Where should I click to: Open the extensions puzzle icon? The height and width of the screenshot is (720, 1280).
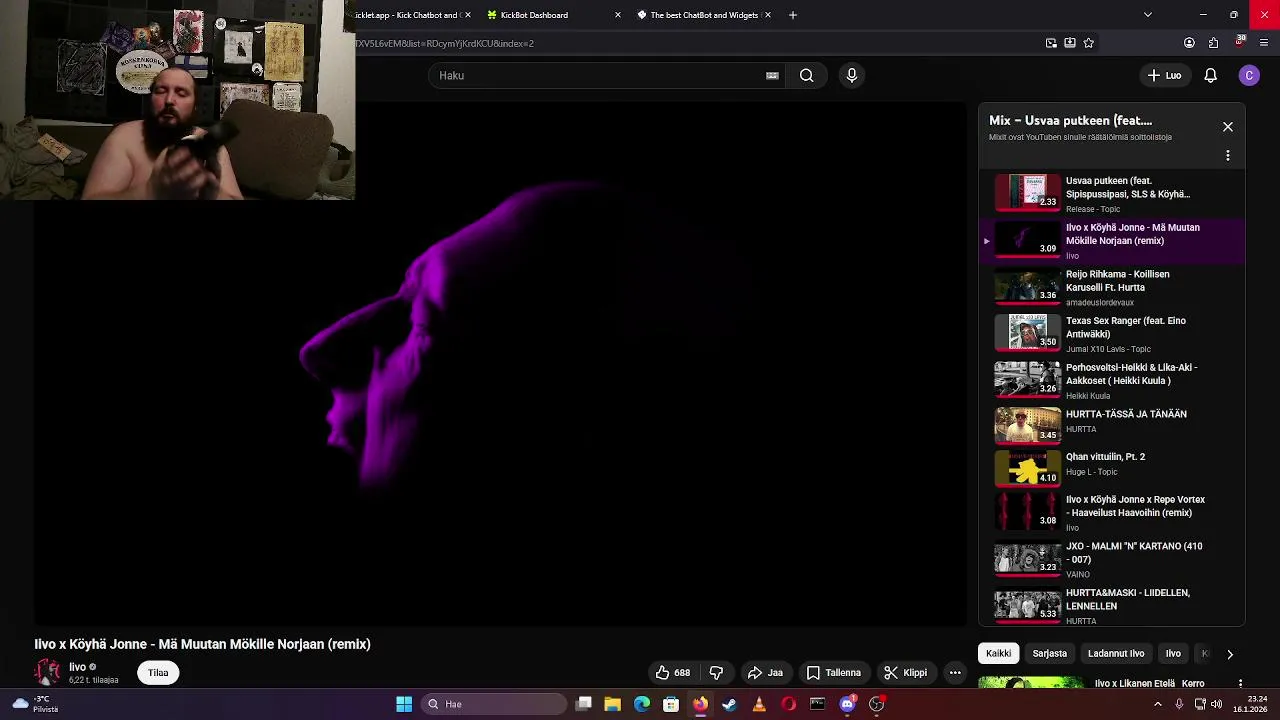tap(1213, 43)
